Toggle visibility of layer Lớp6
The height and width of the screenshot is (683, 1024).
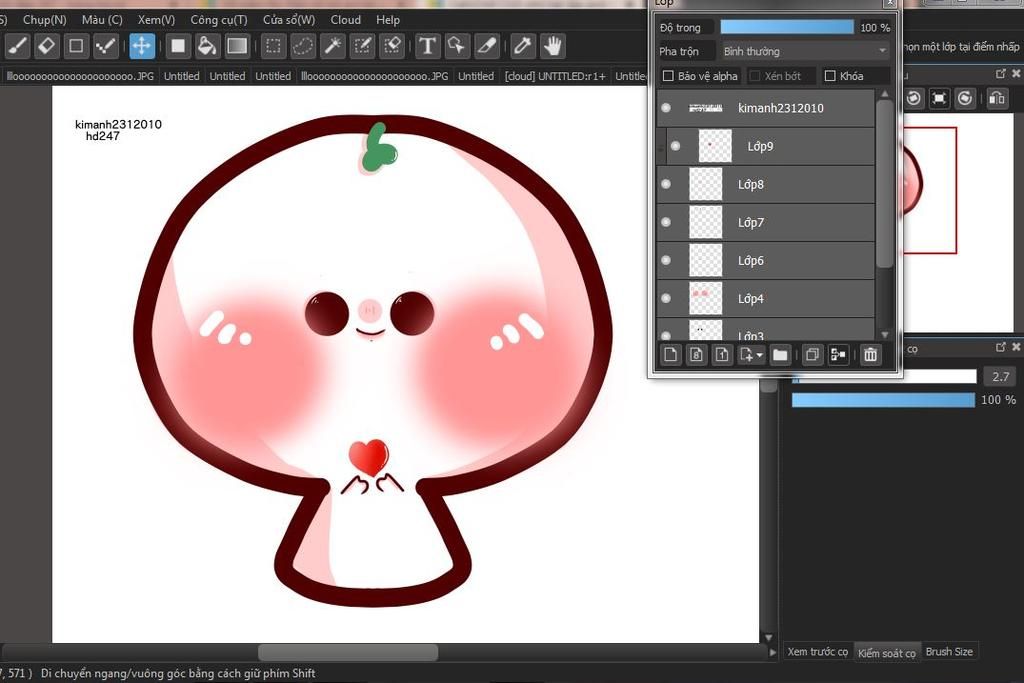(665, 261)
